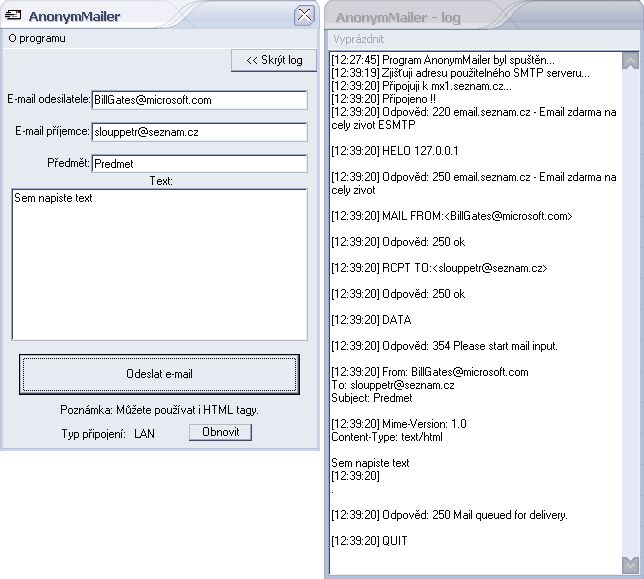Click the E-mail příjemce input field
This screenshot has height=579, width=644.
point(200,132)
